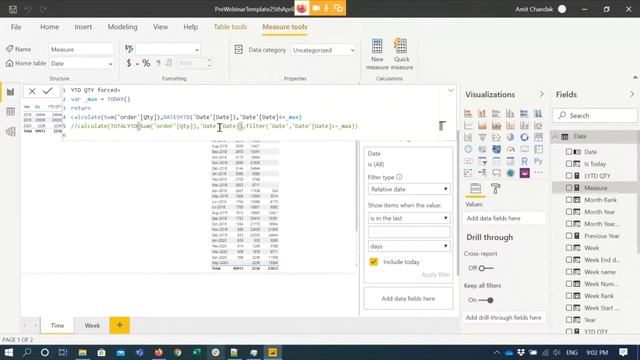Toggle the Cross-report switch
The width and height of the screenshot is (640, 360).
click(485, 268)
